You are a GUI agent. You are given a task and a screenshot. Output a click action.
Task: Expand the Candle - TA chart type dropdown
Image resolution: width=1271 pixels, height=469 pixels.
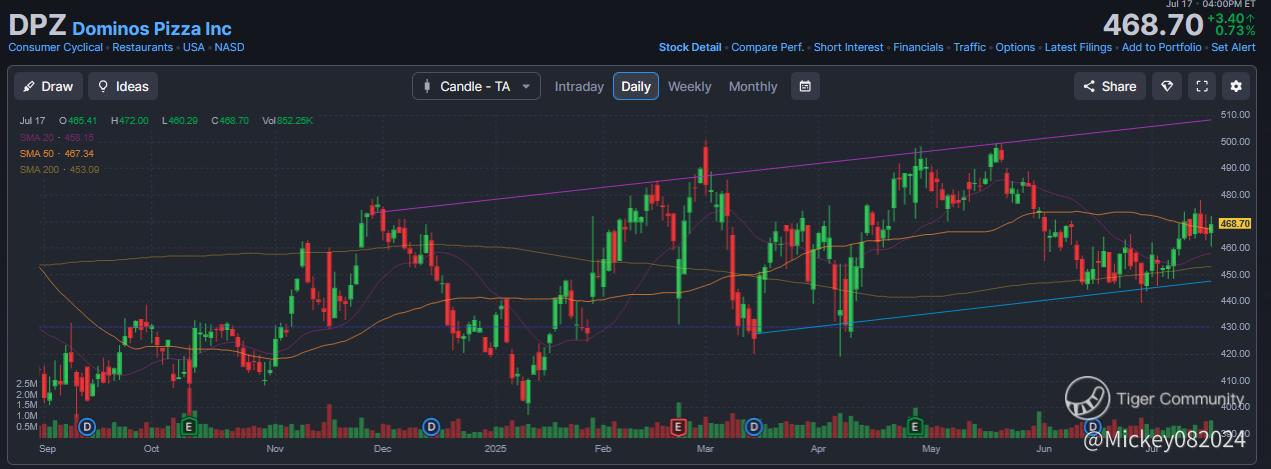coord(476,86)
